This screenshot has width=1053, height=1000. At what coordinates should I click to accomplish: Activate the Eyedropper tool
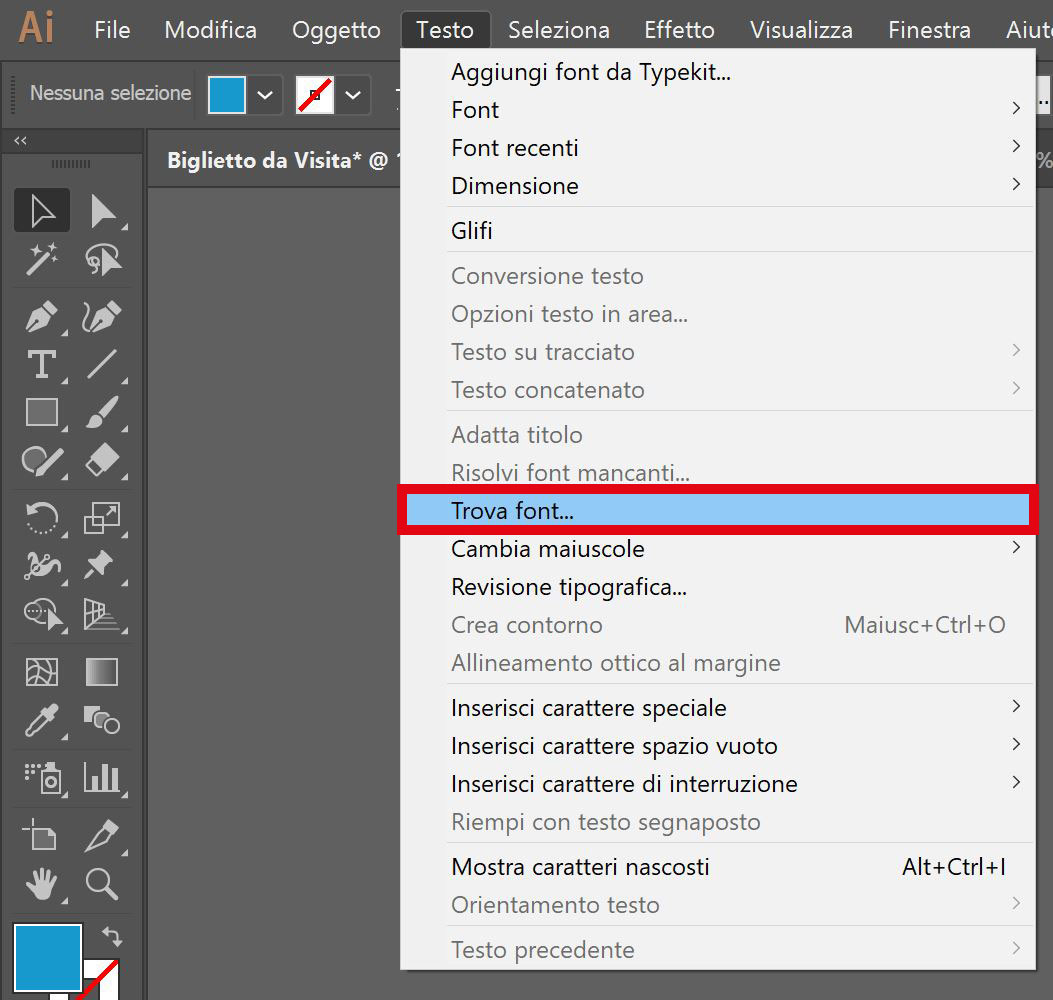coord(42,719)
